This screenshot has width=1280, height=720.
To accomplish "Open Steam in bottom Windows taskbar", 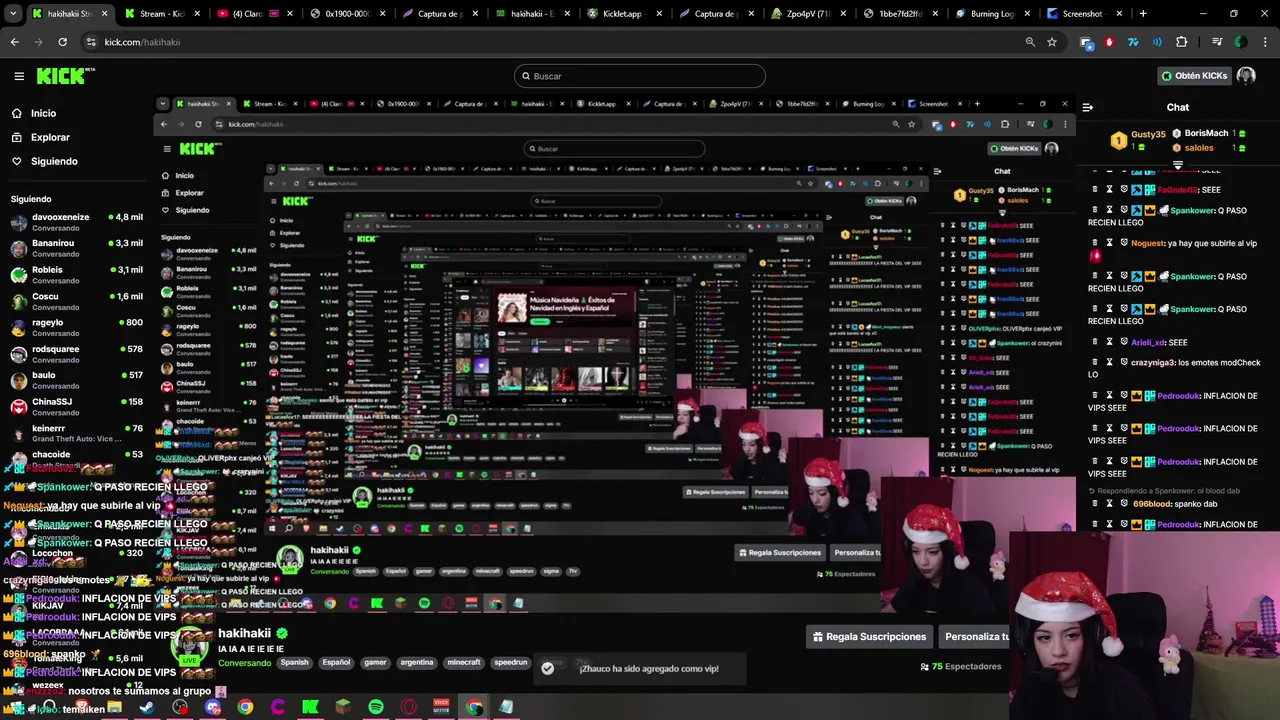I will pos(147,707).
